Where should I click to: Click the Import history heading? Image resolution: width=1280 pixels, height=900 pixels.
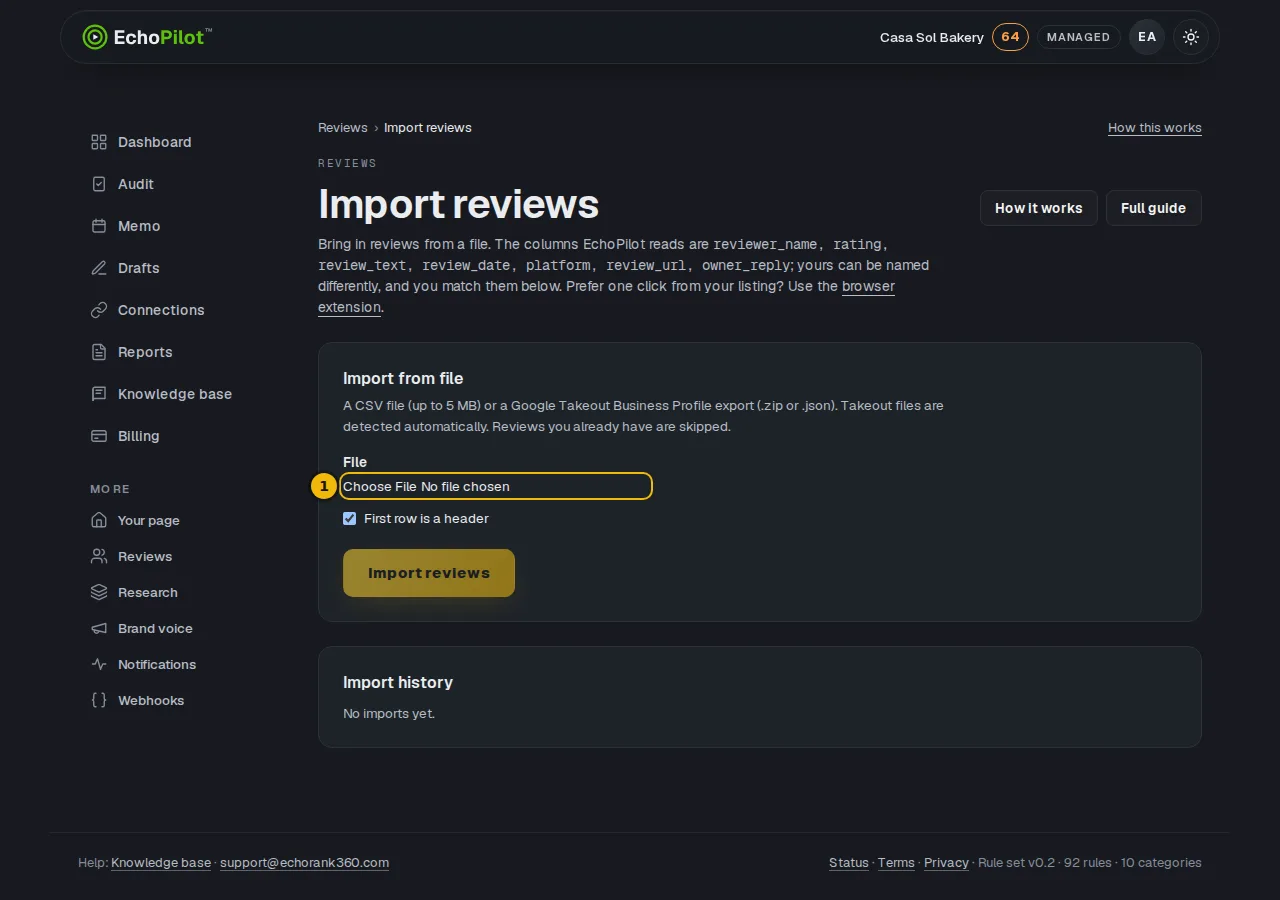[x=398, y=682]
